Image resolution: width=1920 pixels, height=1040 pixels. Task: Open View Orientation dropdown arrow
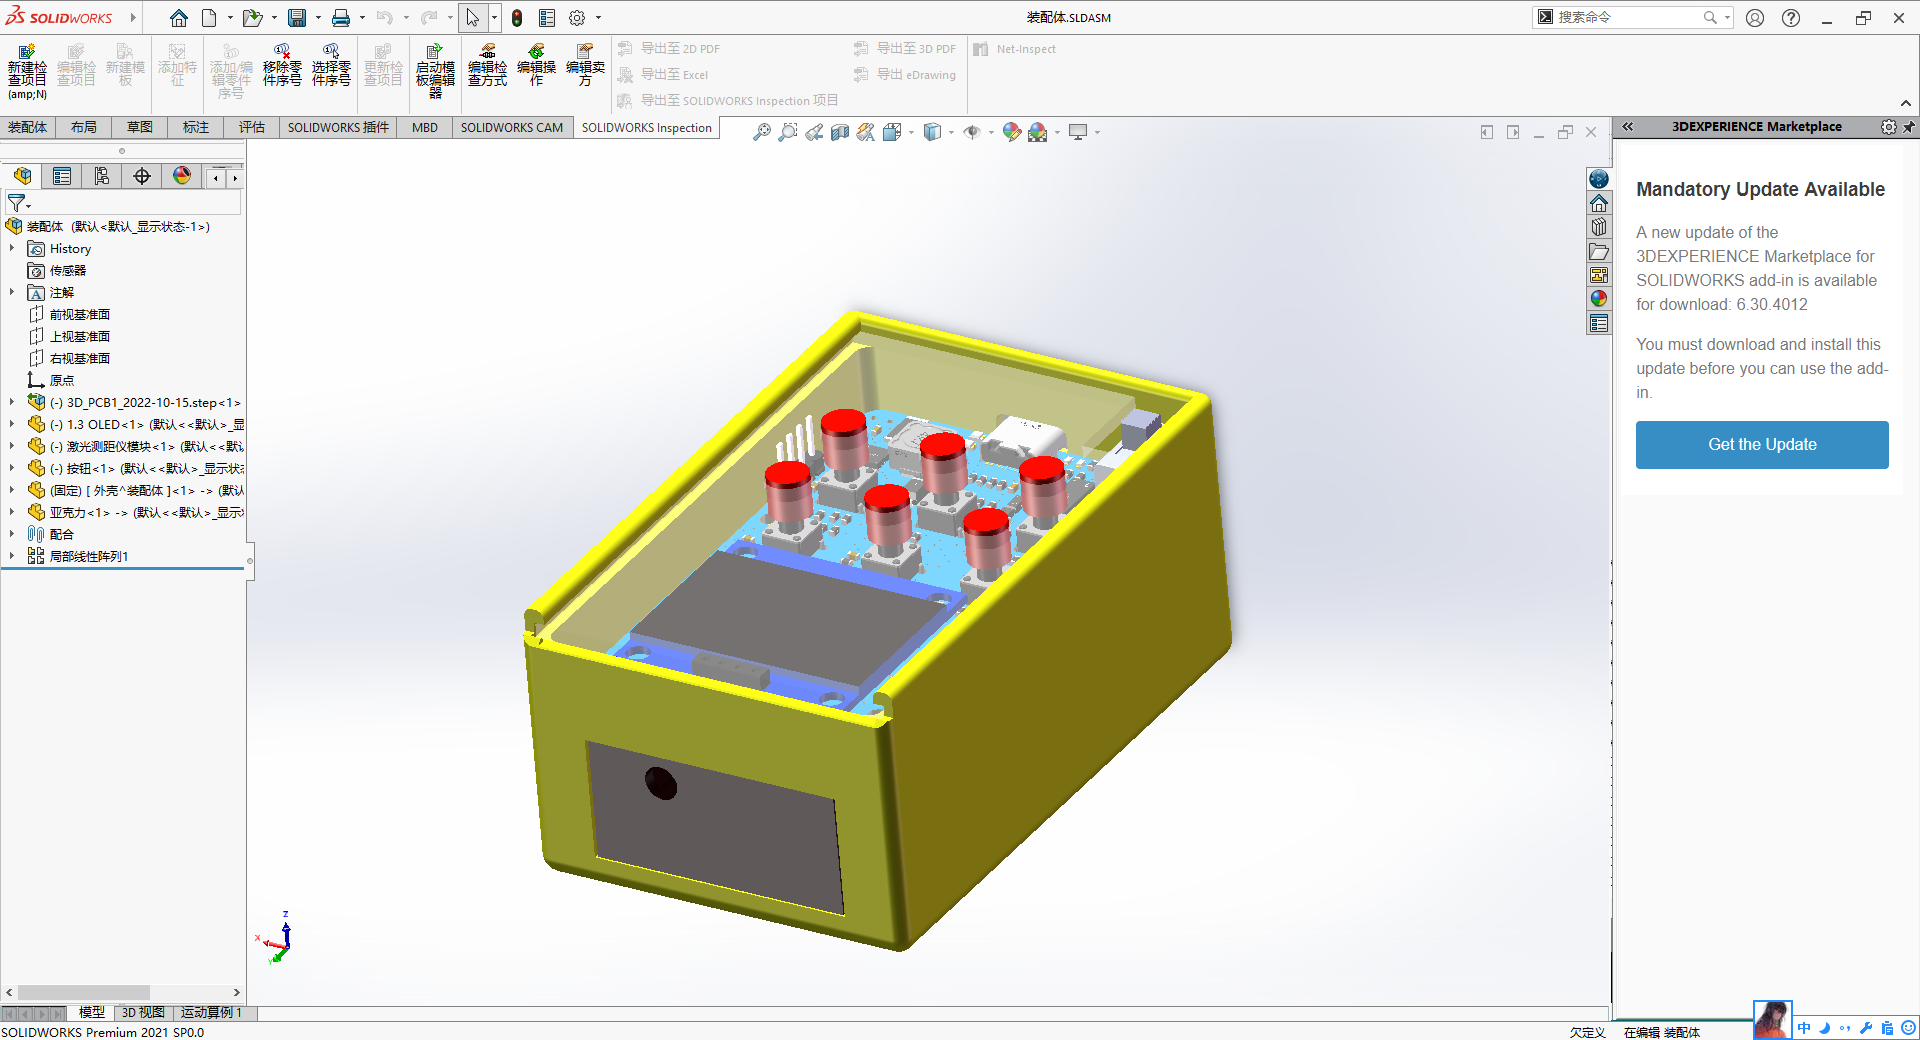click(x=911, y=132)
